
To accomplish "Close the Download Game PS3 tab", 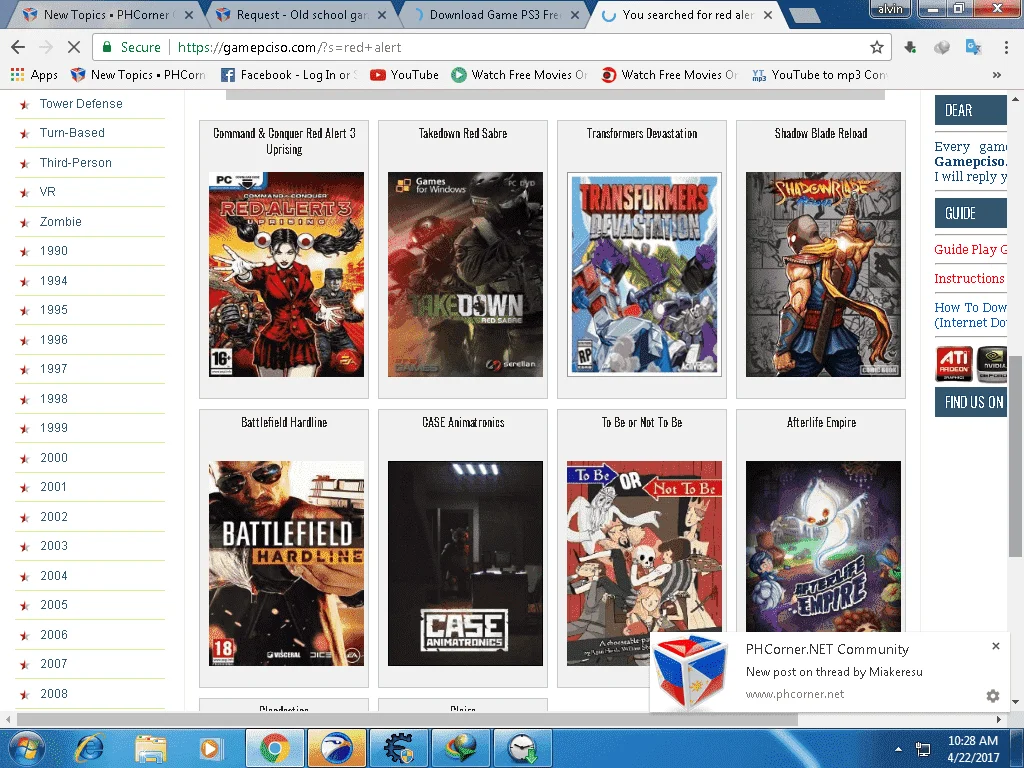I will click(575, 15).
